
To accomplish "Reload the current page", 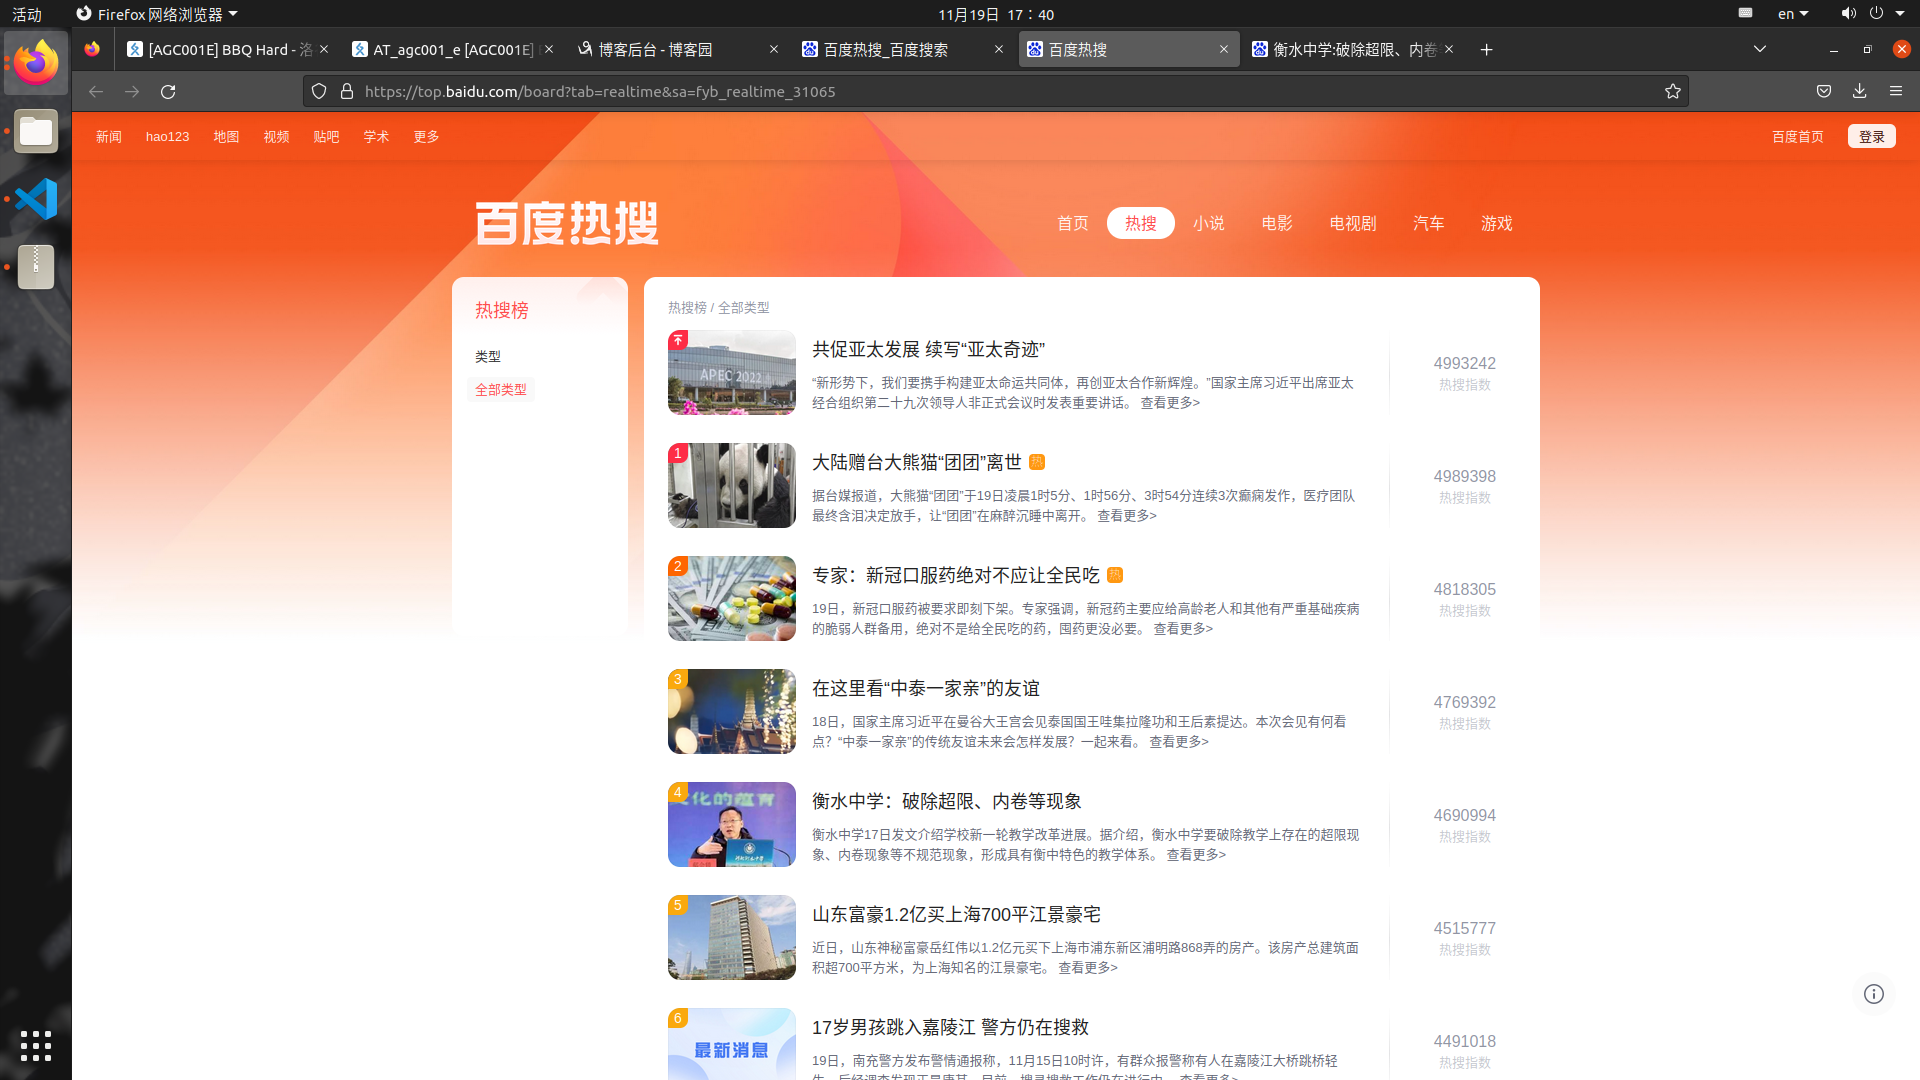I will point(168,91).
